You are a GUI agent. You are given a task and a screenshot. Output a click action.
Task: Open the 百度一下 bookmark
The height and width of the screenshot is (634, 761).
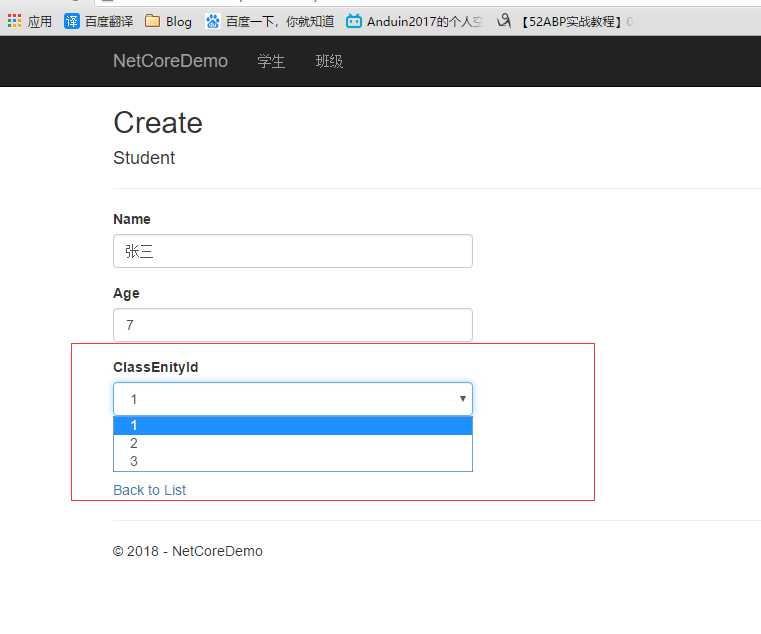tap(269, 21)
